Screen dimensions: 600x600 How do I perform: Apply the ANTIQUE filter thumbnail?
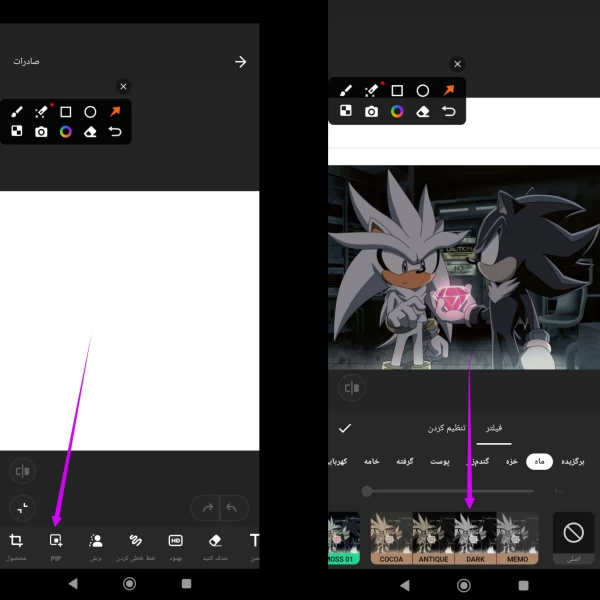pyautogui.click(x=433, y=538)
